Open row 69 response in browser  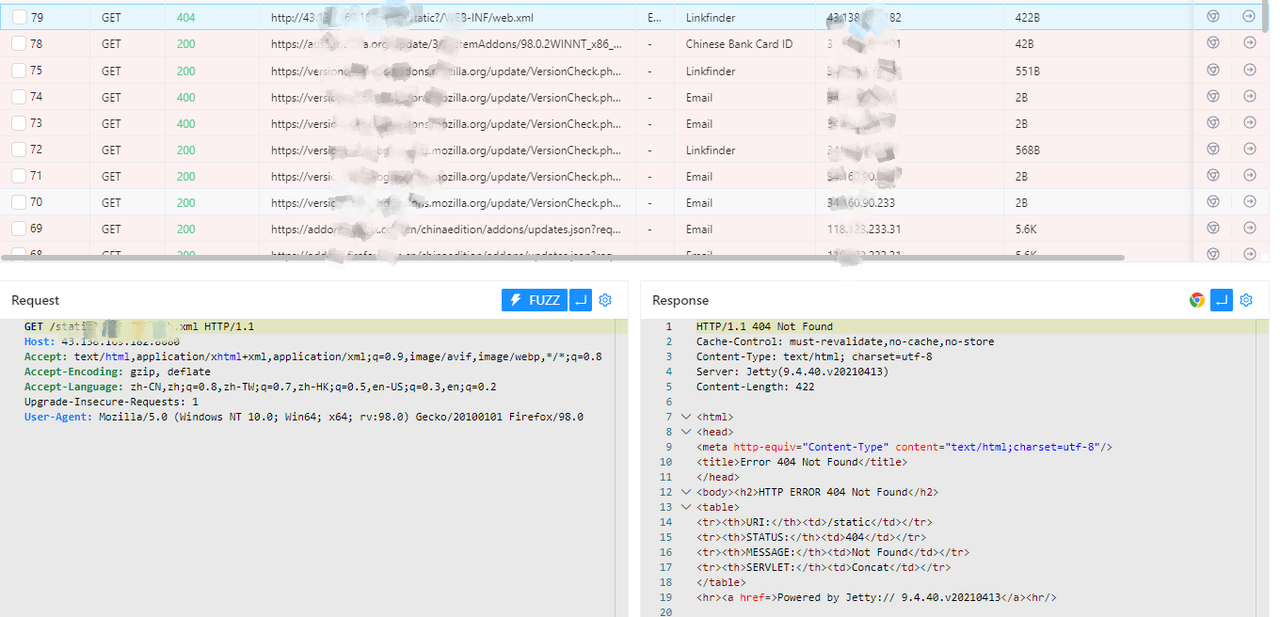(x=1213, y=228)
